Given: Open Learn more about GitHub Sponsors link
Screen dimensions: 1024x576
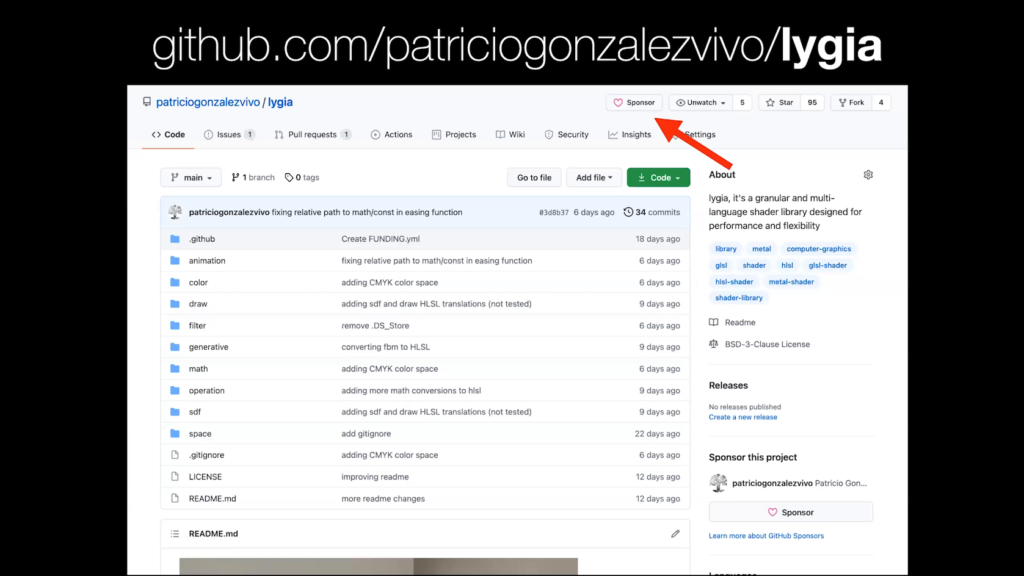Looking at the screenshot, I should pos(767,536).
